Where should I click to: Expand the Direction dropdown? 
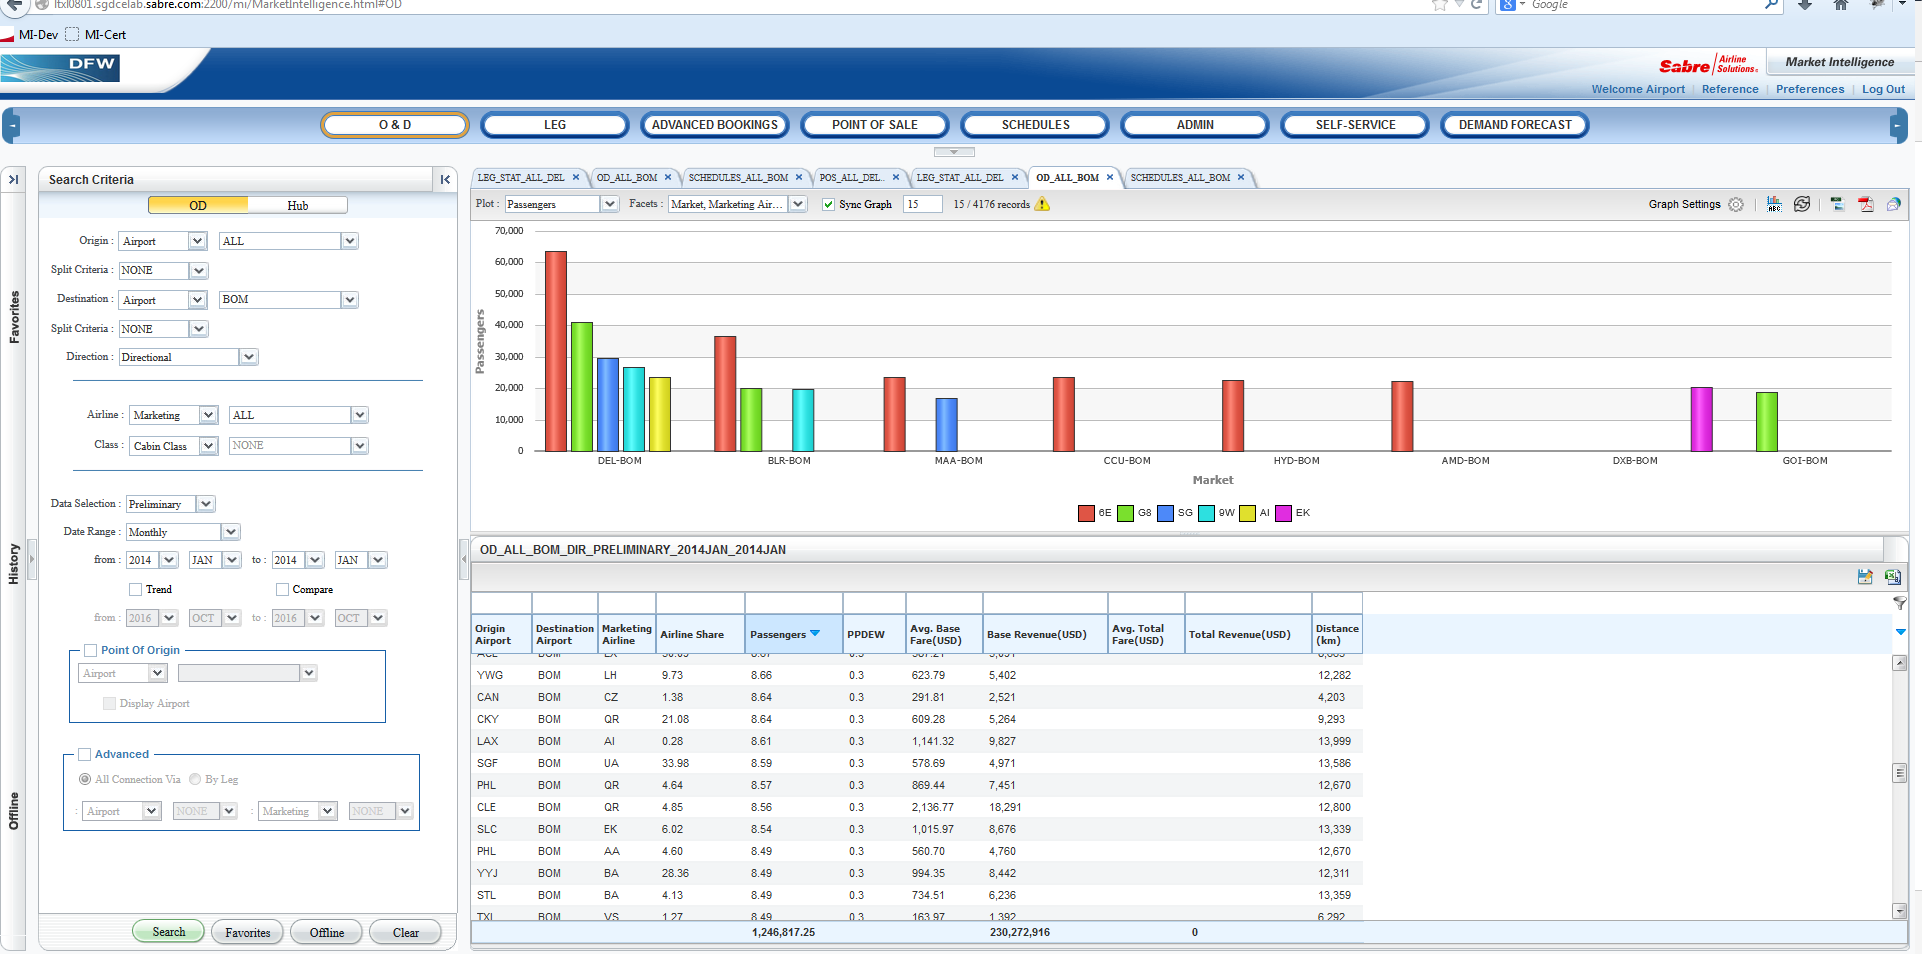[x=248, y=357]
